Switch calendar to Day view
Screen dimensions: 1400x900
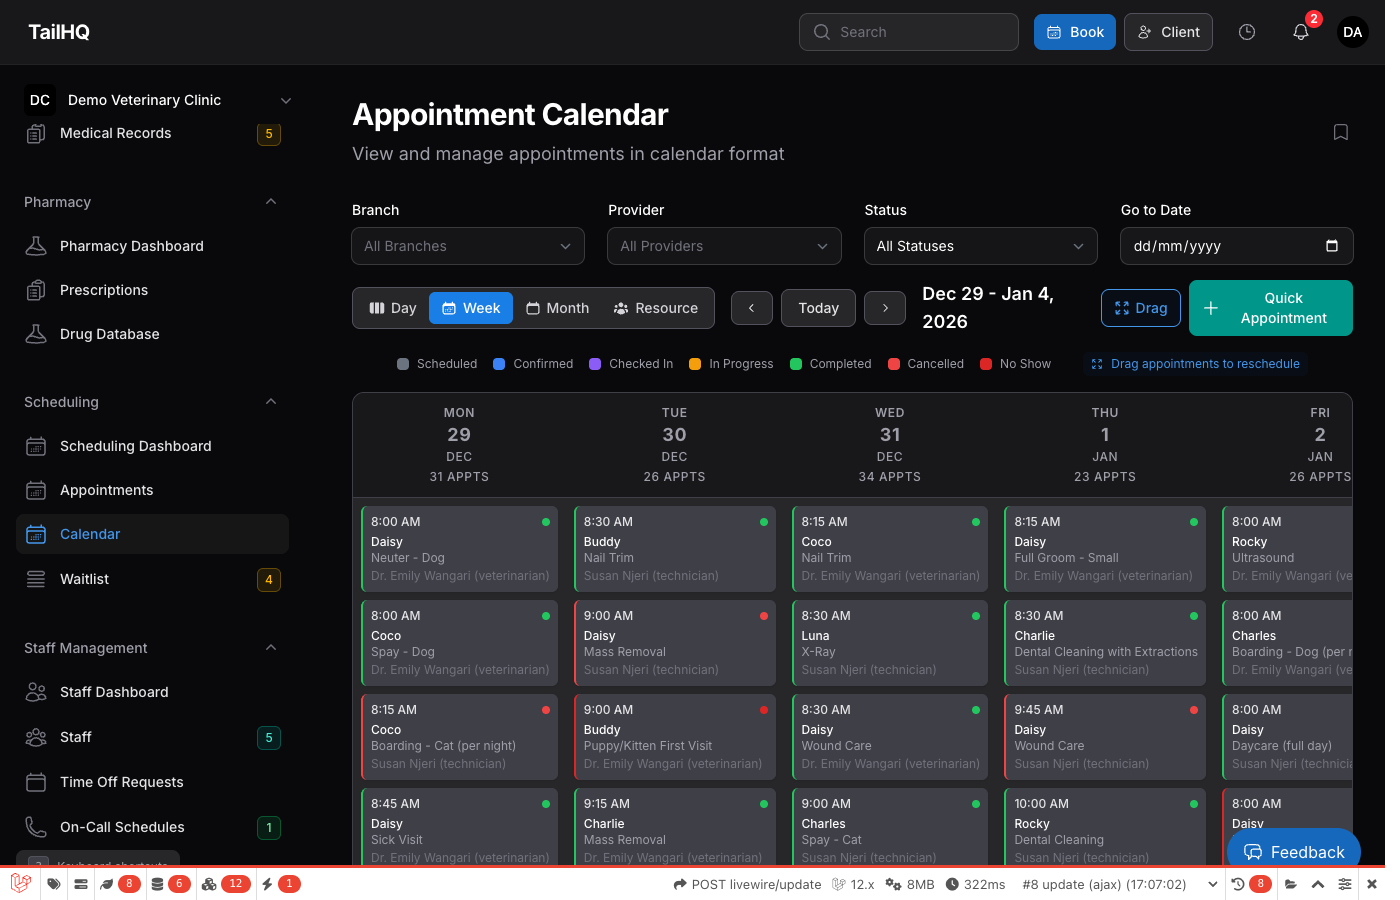[392, 308]
